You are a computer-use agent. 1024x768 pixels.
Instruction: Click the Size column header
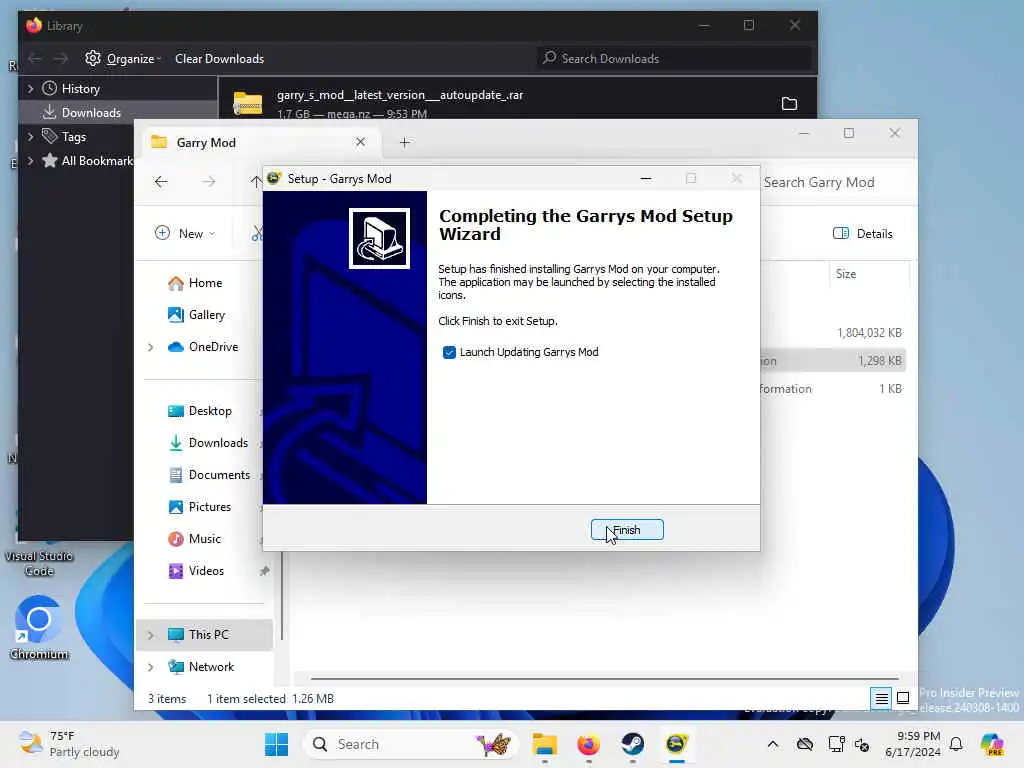tap(846, 274)
